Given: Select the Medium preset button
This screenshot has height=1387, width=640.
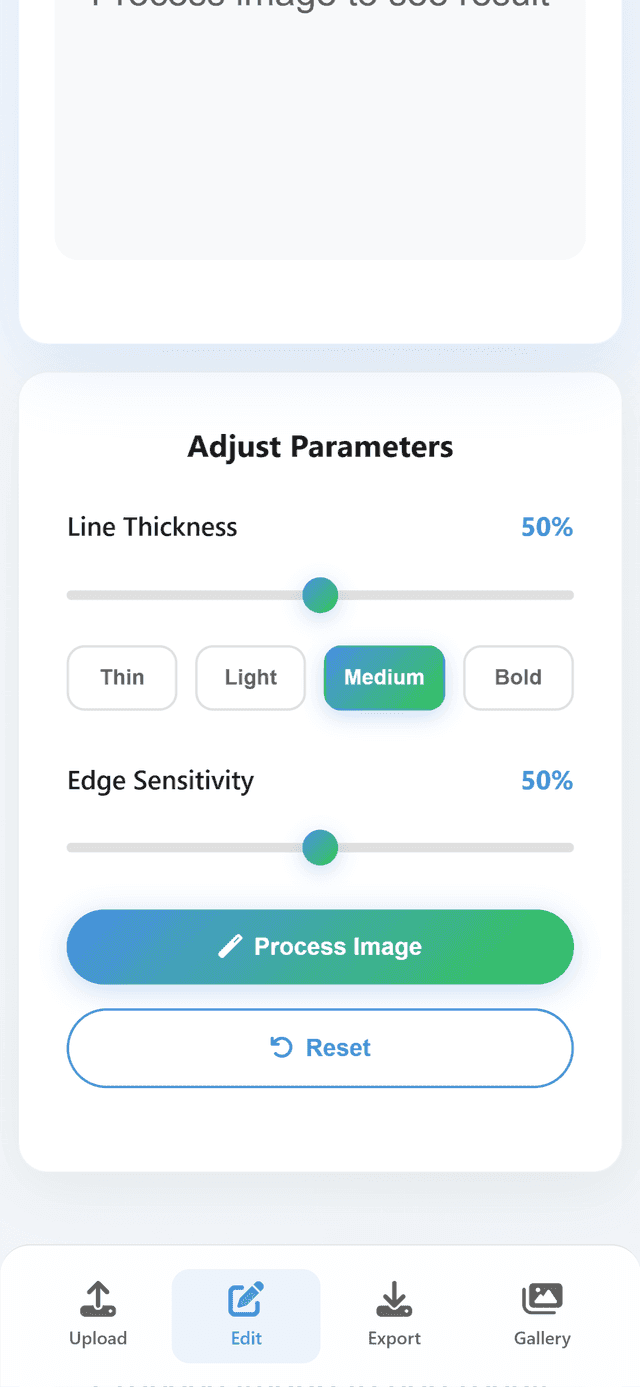Looking at the screenshot, I should tap(384, 678).
